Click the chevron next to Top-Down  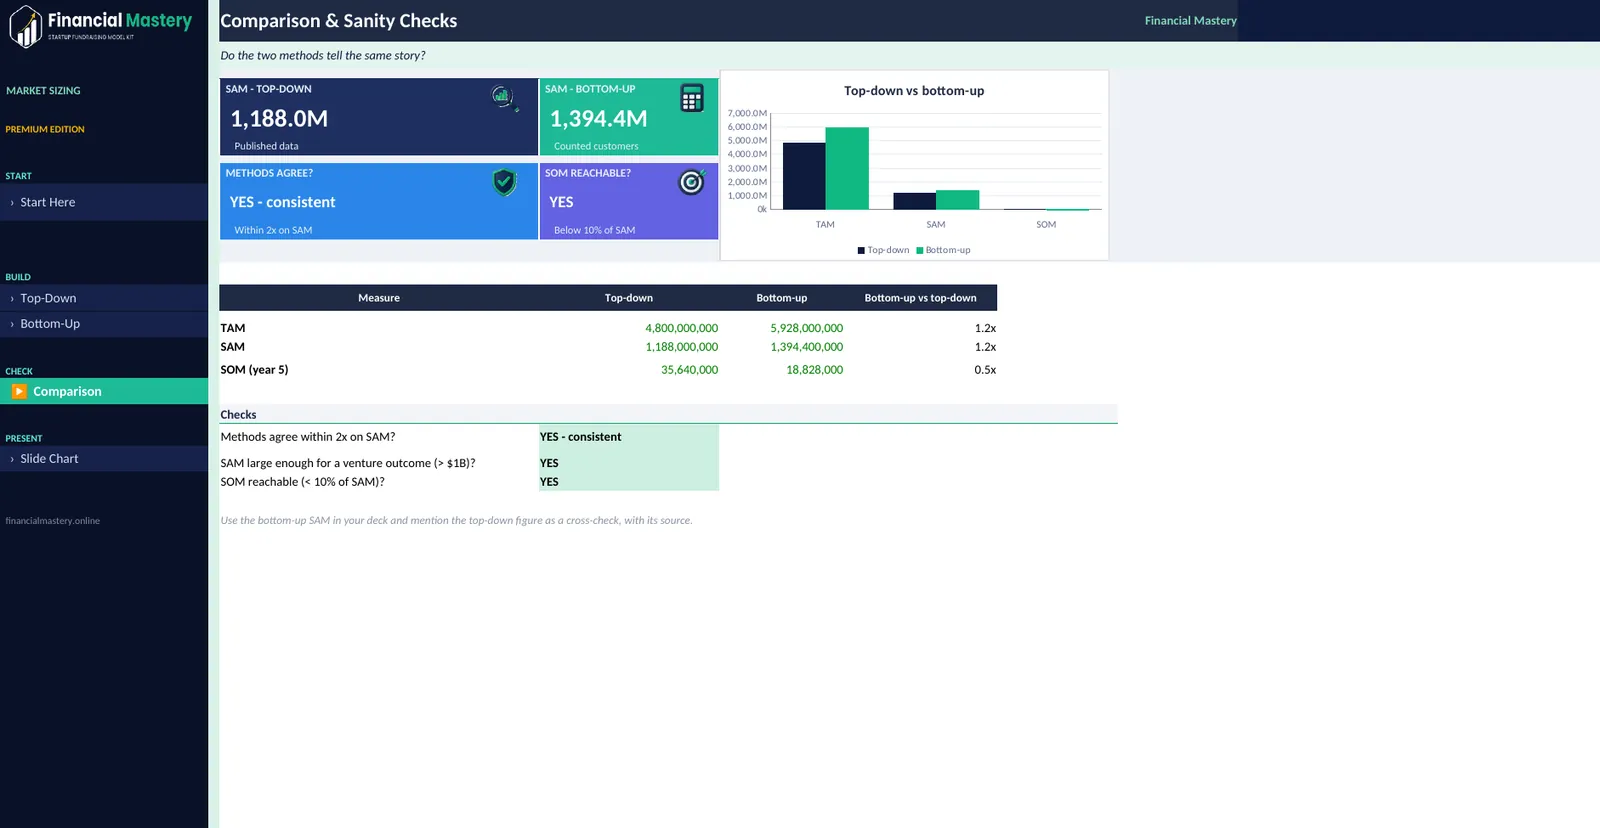pyautogui.click(x=12, y=299)
